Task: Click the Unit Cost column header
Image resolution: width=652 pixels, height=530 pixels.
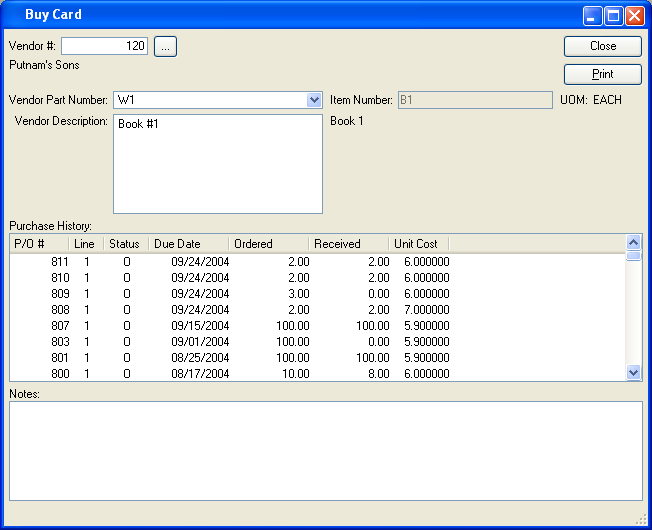Action: pos(417,244)
